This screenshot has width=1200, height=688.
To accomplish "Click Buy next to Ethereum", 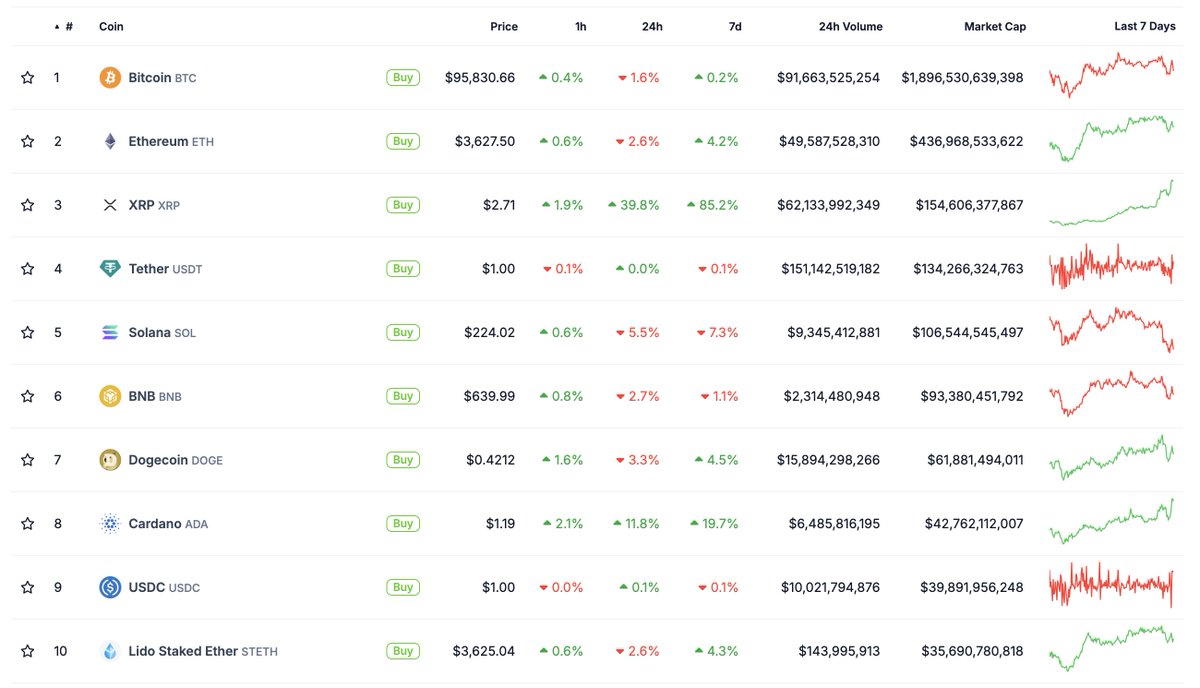I will tap(403, 141).
